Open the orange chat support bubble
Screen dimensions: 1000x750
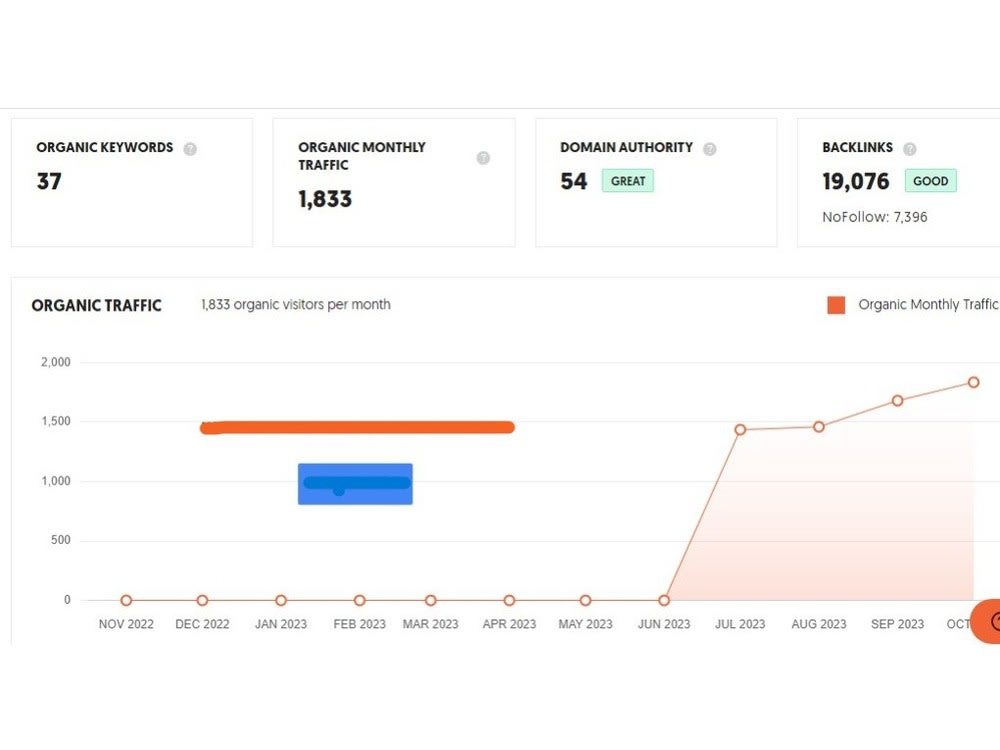(986, 621)
